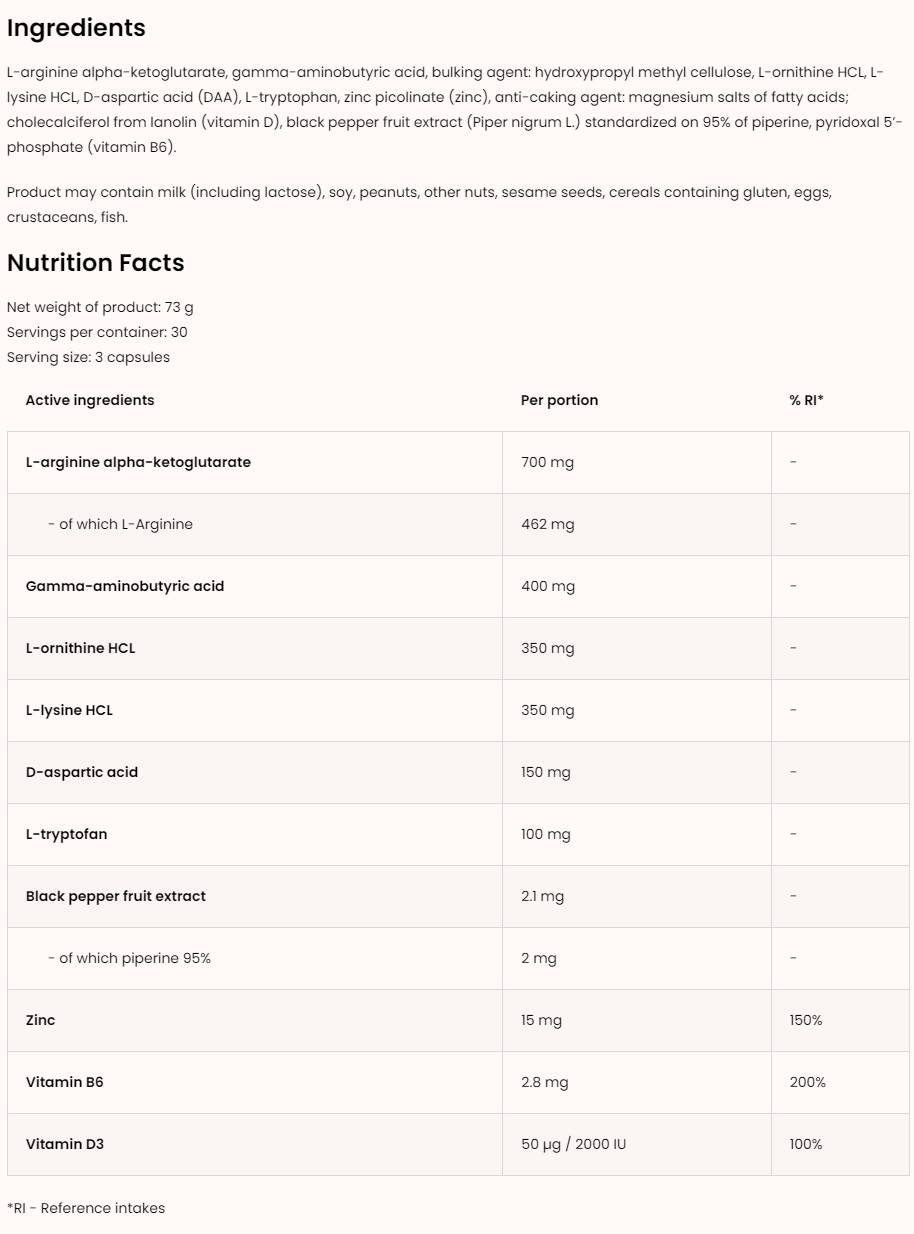Click the Ingredients heading
The width and height of the screenshot is (914, 1234).
click(x=76, y=28)
